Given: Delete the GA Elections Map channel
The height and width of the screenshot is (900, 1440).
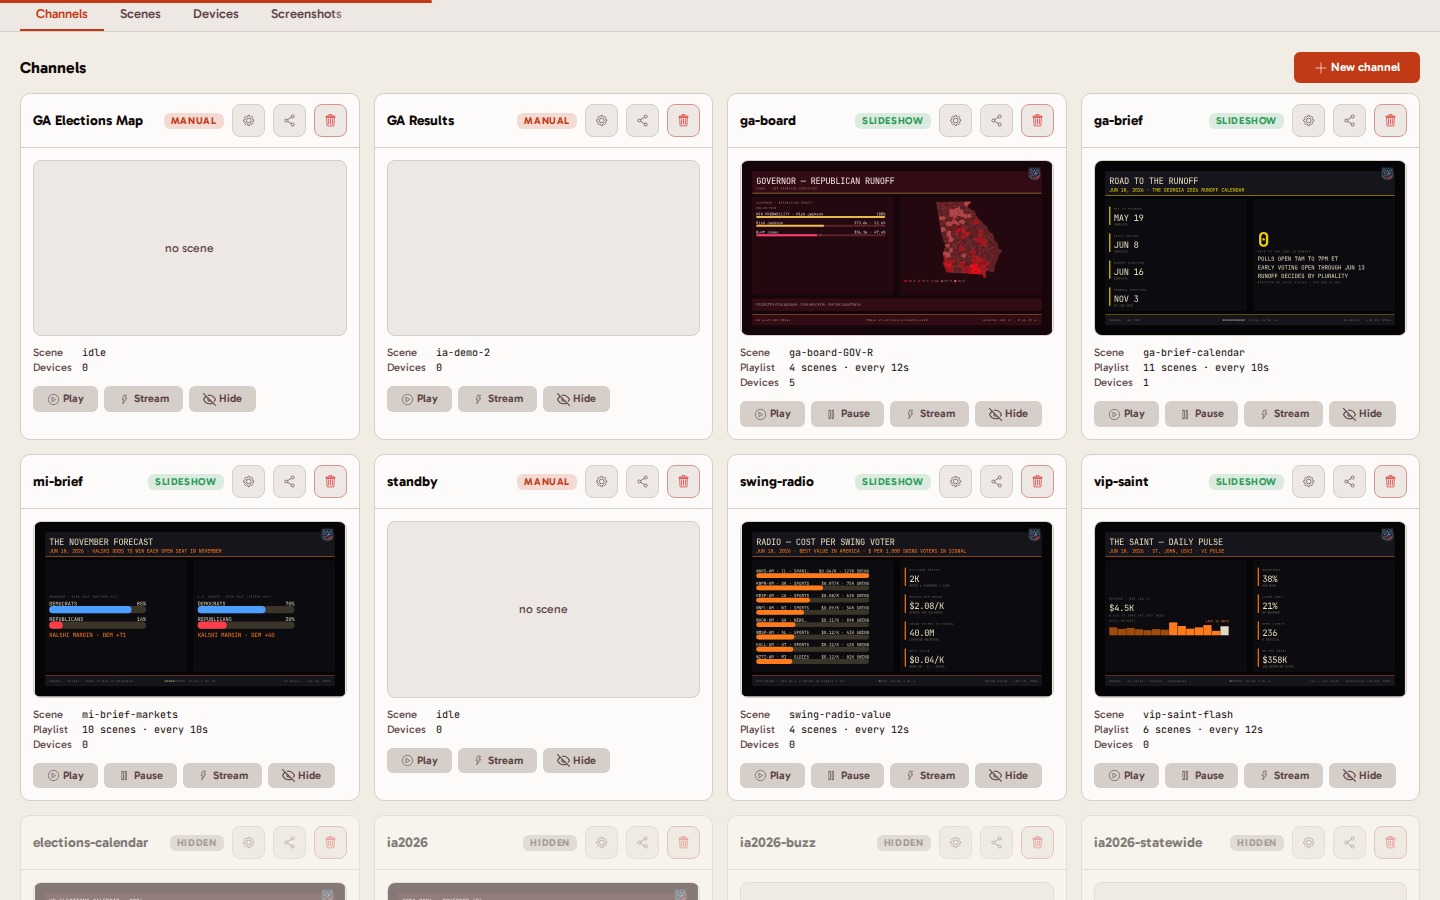Looking at the screenshot, I should 331,120.
